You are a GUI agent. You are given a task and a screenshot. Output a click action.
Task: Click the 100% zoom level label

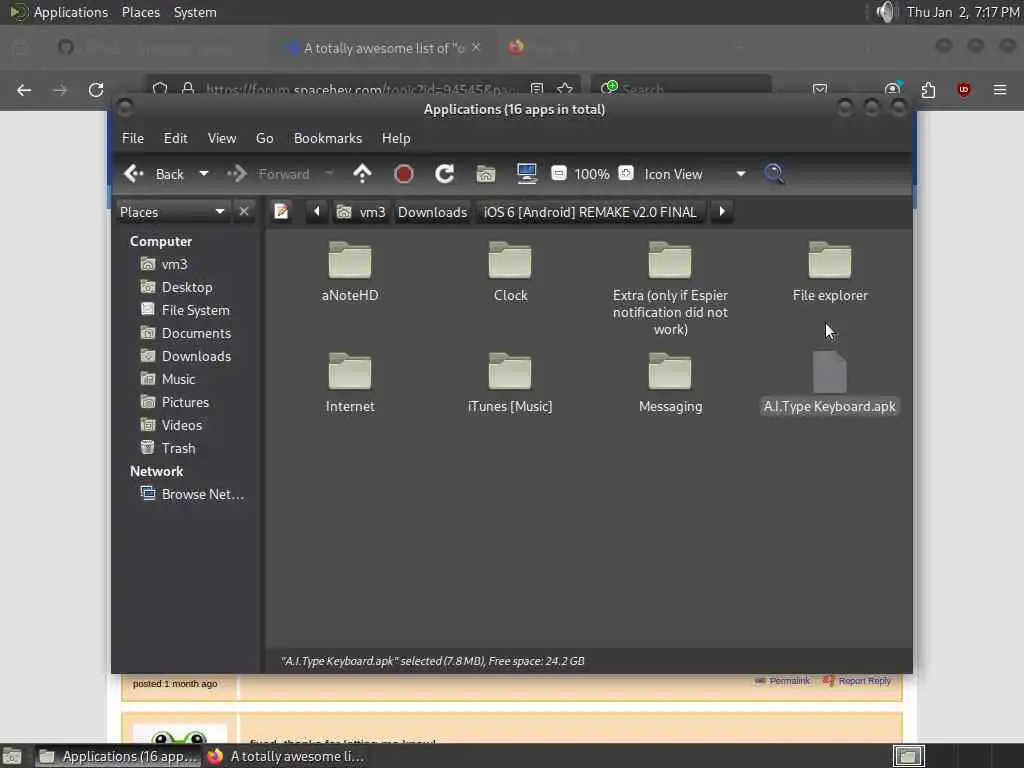pos(592,174)
